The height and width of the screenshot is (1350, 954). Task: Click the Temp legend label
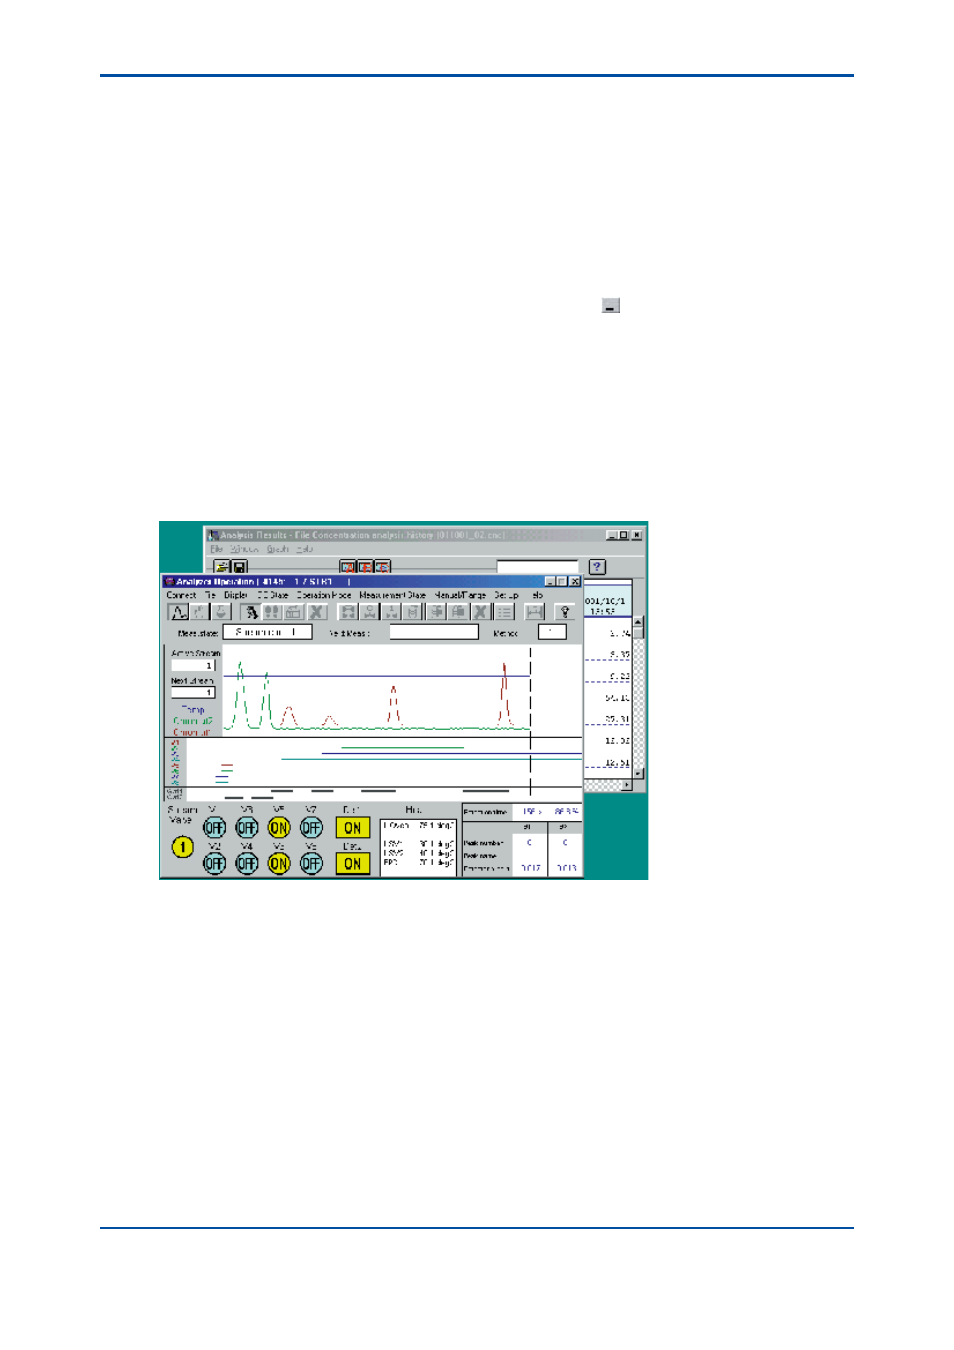(192, 709)
